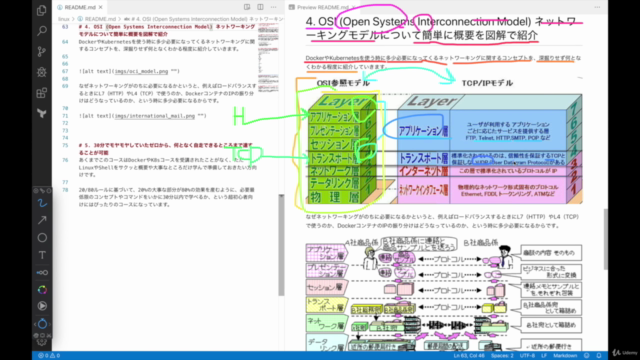Select the circle shape drawing tool

click(x=42, y=238)
